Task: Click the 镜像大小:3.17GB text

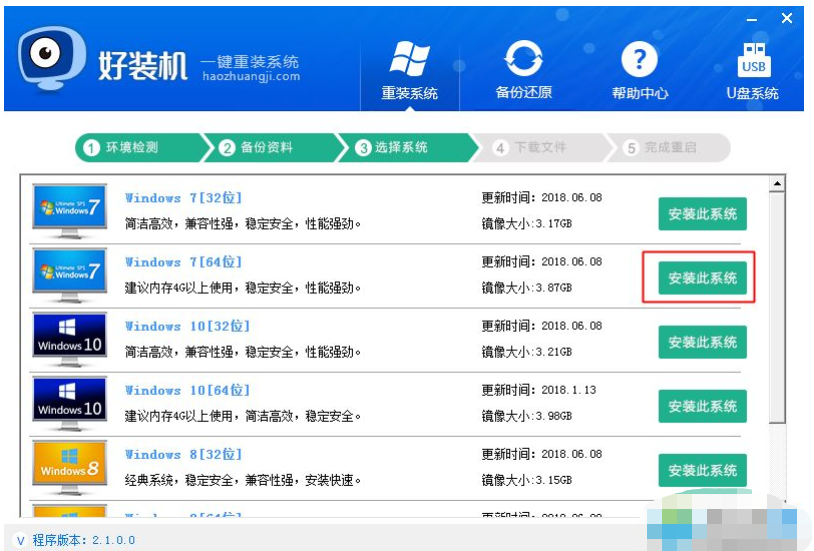Action: point(526,224)
